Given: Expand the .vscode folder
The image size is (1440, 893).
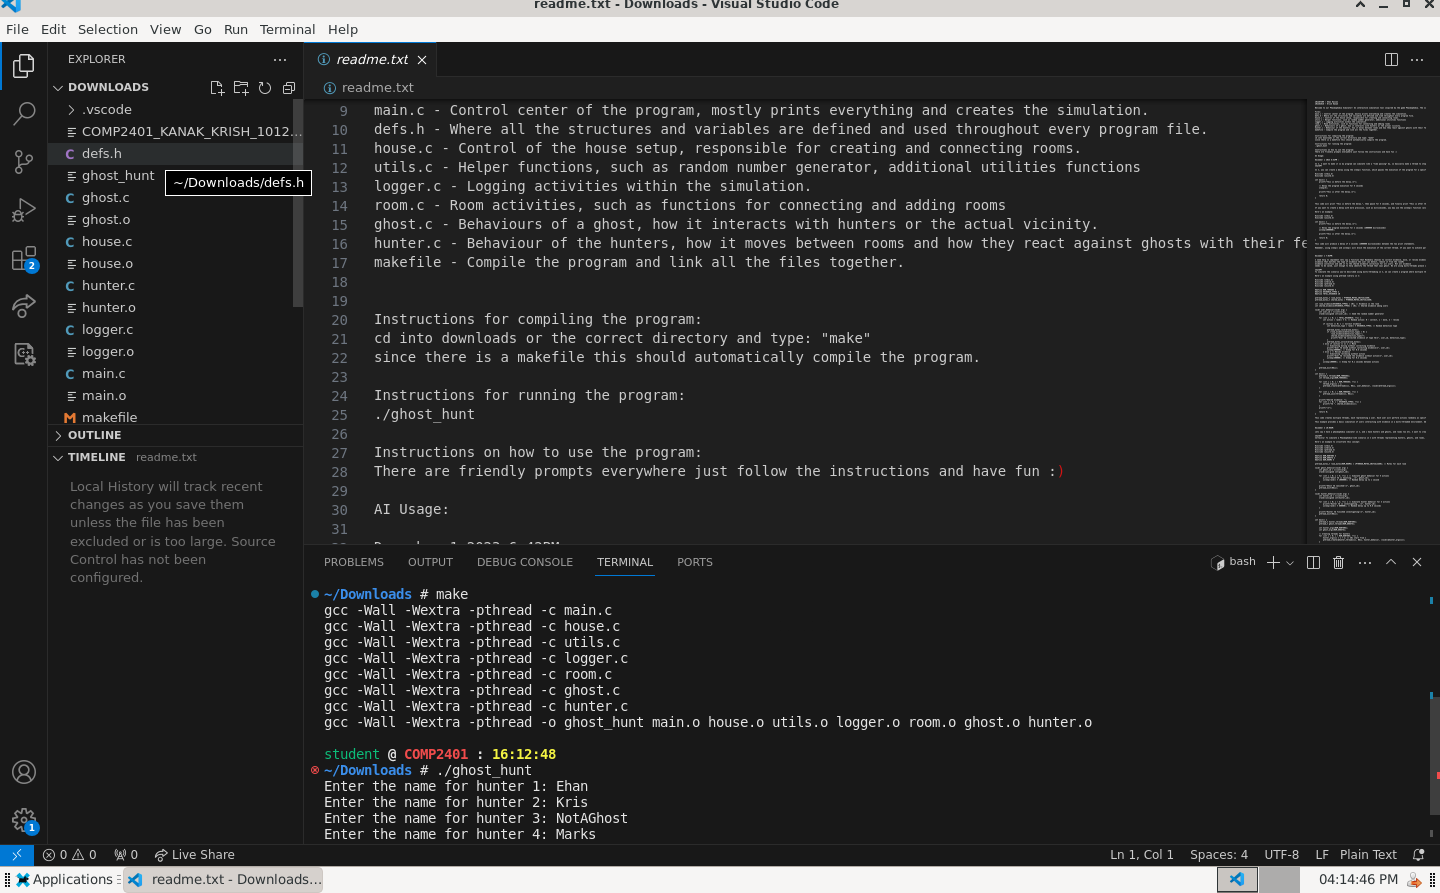Looking at the screenshot, I should pos(107,110).
